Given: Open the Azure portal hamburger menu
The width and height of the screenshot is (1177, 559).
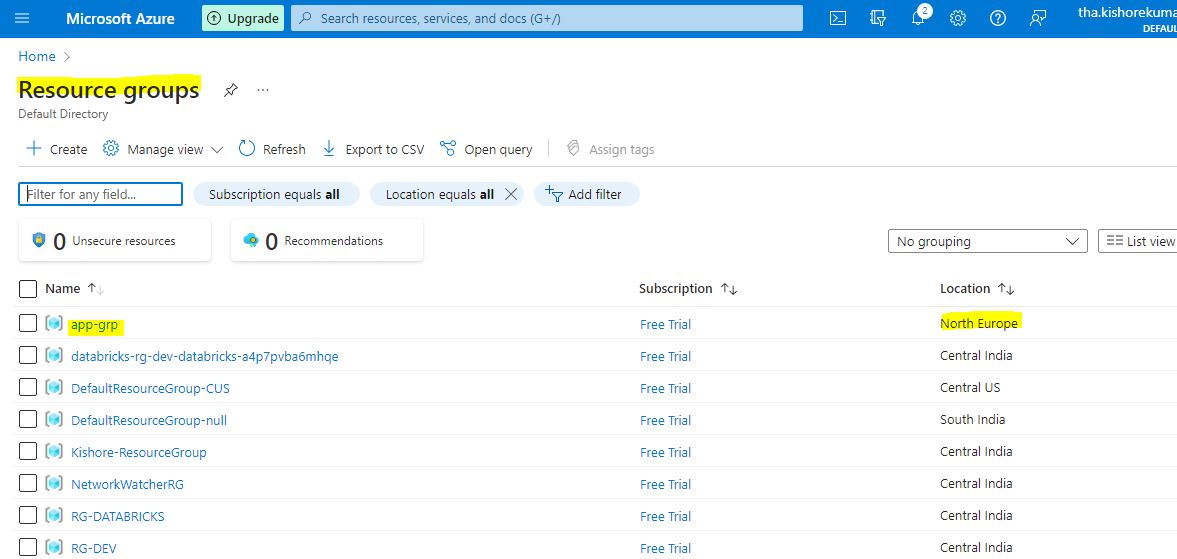Looking at the screenshot, I should point(23,18).
